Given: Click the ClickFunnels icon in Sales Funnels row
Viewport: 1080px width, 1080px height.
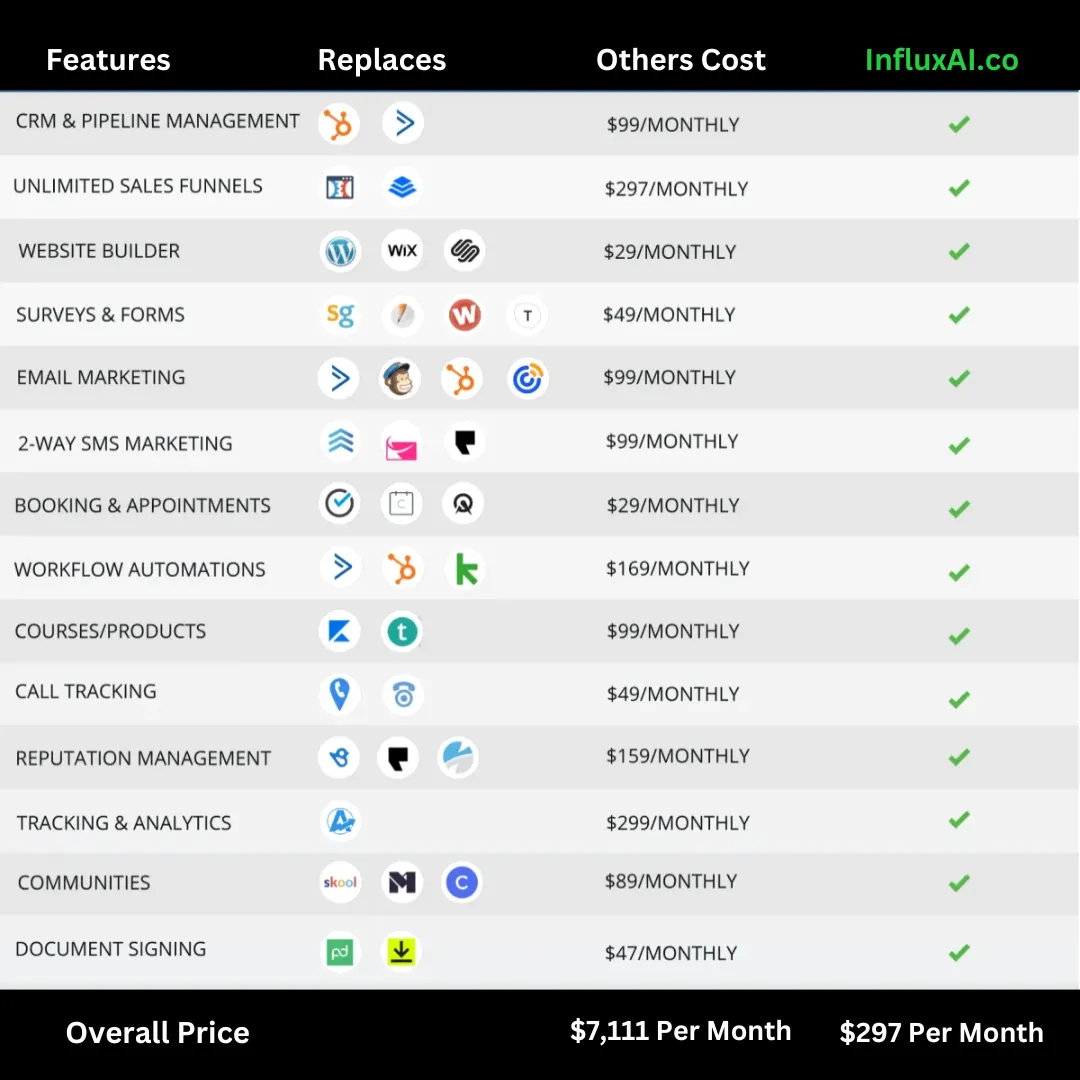Looking at the screenshot, I should tap(339, 187).
